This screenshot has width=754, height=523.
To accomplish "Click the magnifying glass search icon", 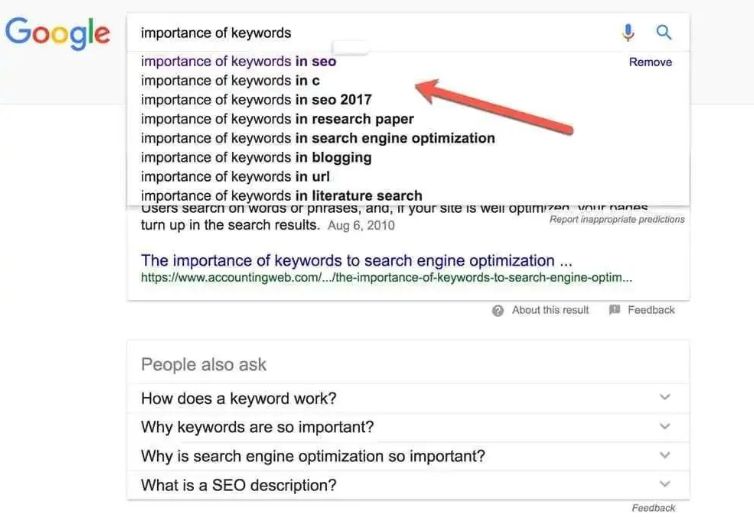I will (x=664, y=33).
